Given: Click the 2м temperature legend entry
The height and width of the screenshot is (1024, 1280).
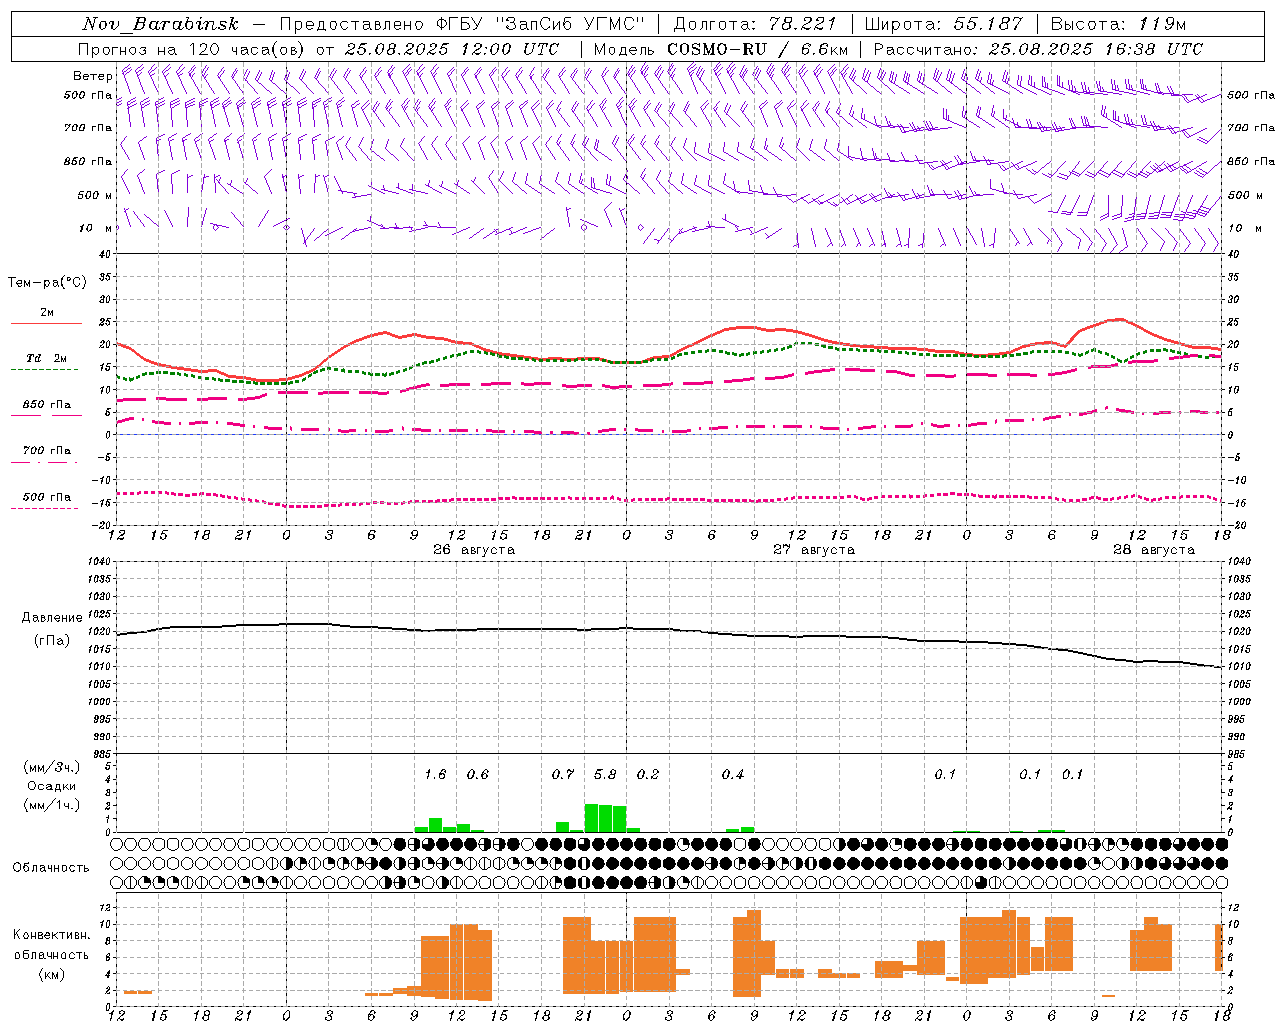Looking at the screenshot, I should pyautogui.click(x=47, y=313).
